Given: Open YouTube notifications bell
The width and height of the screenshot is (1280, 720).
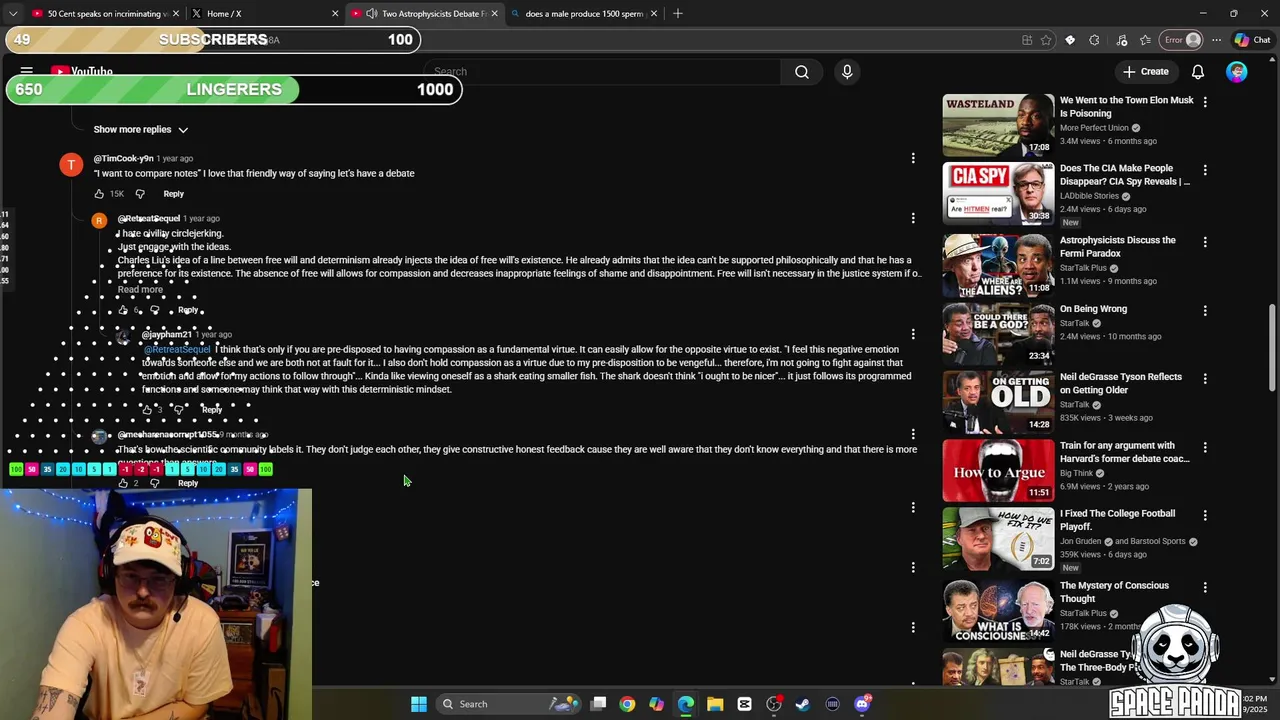Looking at the screenshot, I should tap(1198, 72).
